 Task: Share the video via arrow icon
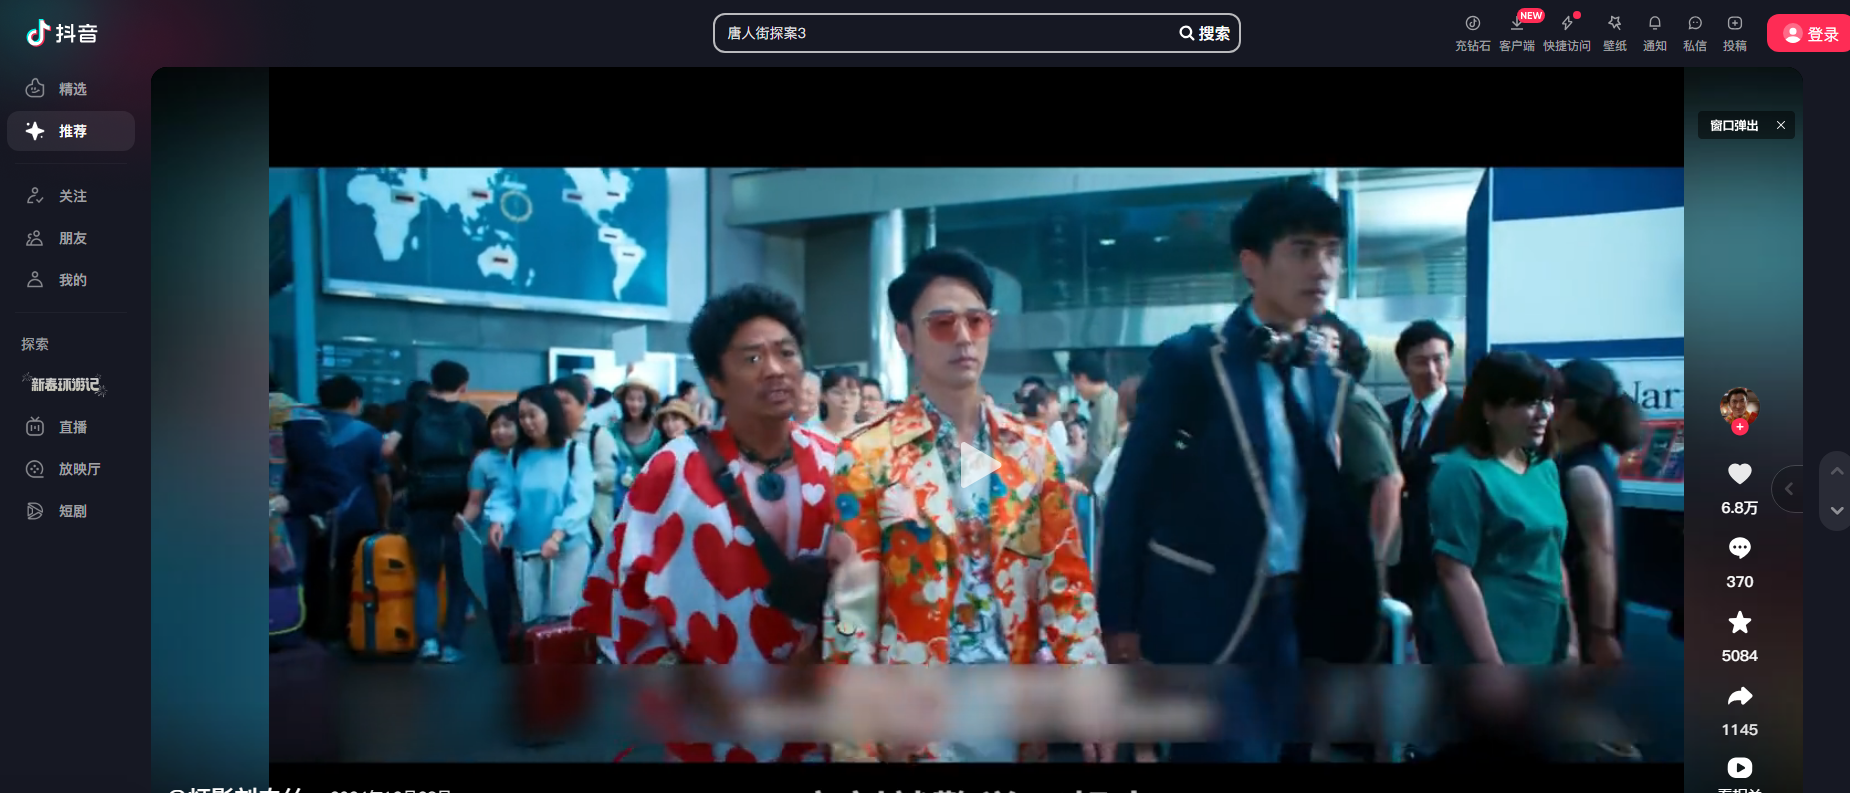coord(1740,696)
